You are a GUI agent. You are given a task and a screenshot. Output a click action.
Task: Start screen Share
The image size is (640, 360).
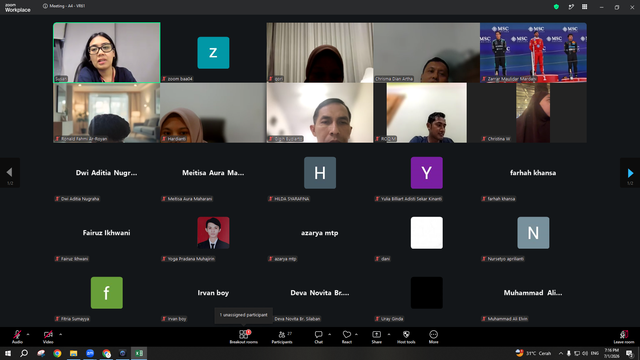[376, 337]
